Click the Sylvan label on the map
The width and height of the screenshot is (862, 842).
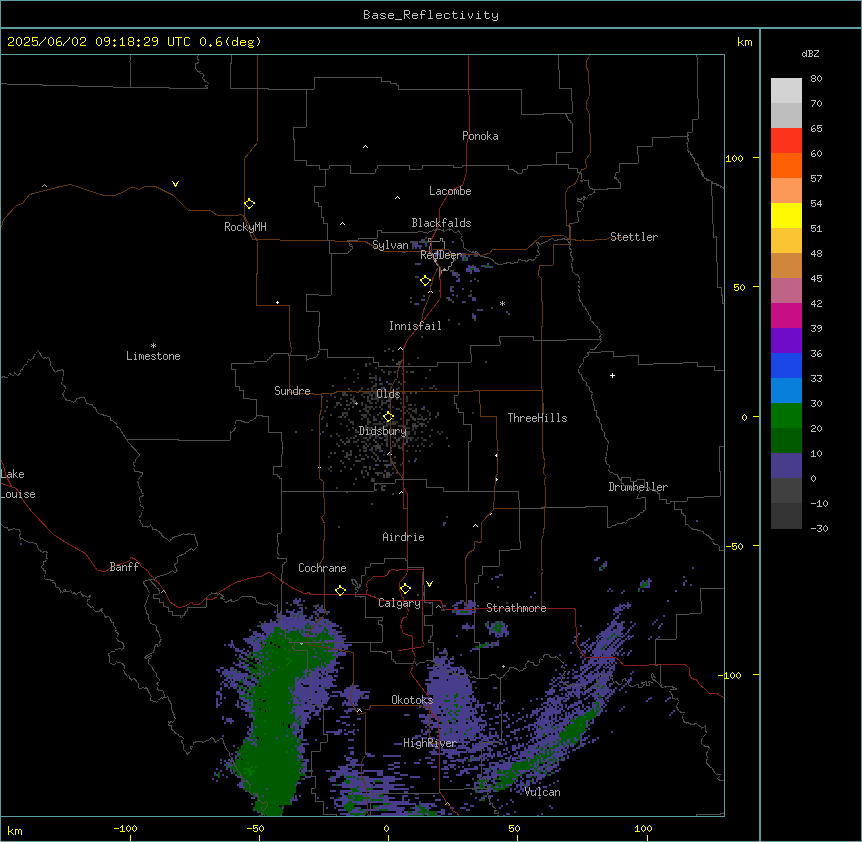[x=390, y=245]
